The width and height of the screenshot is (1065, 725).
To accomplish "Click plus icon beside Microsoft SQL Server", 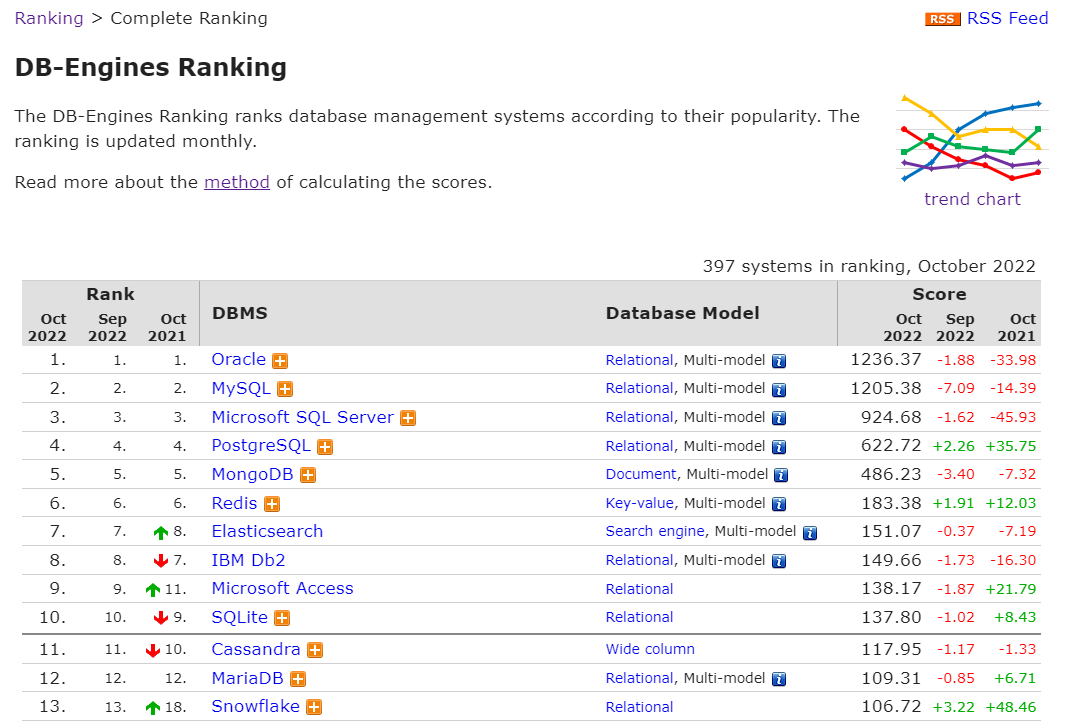I will tap(408, 418).
